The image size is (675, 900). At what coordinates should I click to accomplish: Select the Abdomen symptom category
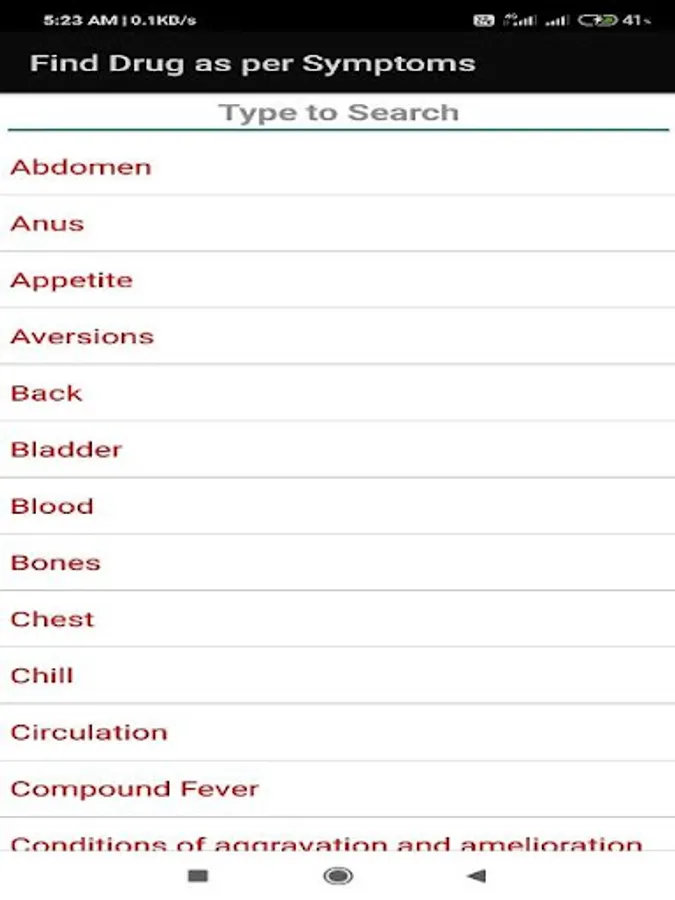pos(80,167)
